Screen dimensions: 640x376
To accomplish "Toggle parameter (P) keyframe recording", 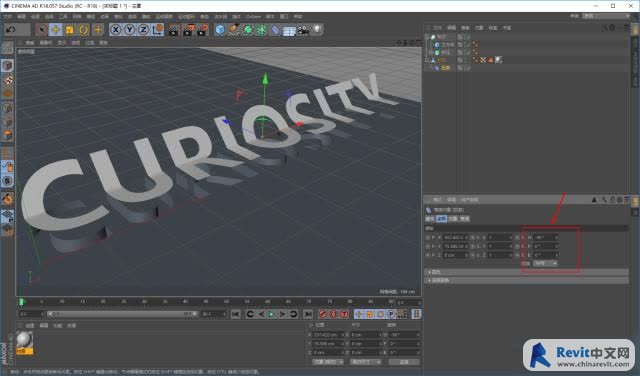I will point(391,314).
